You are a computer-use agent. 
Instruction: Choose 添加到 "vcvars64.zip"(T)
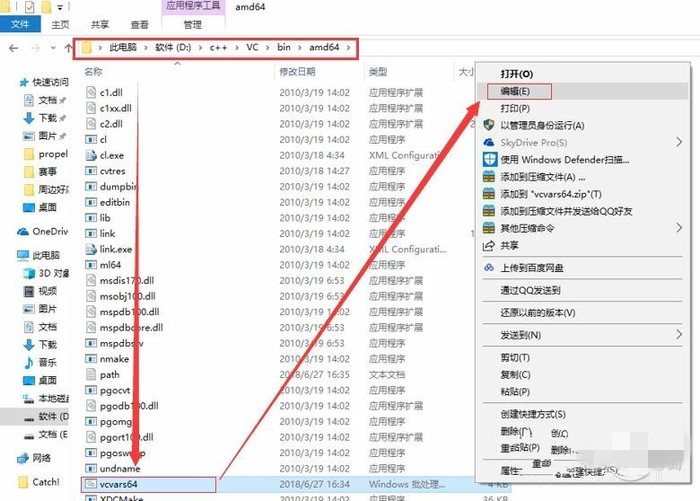coord(551,194)
